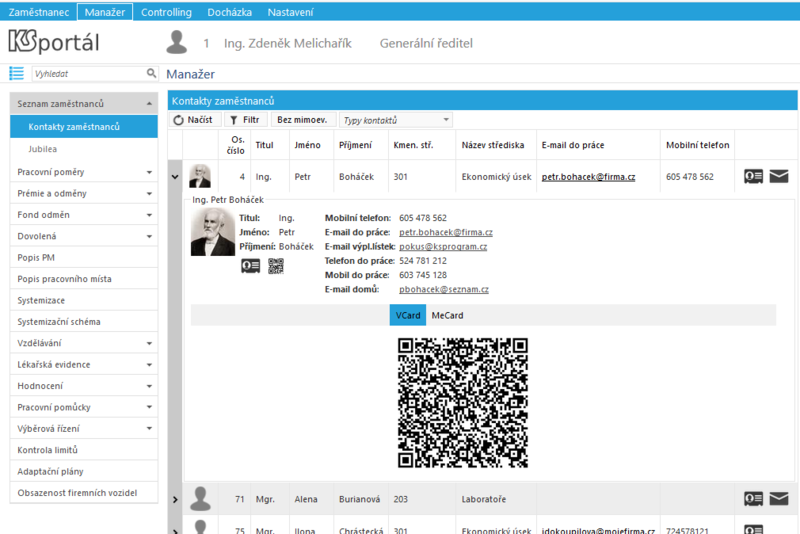Click Laboratoře cell in Burianová row
This screenshot has width=800, height=534.
pos(495,499)
